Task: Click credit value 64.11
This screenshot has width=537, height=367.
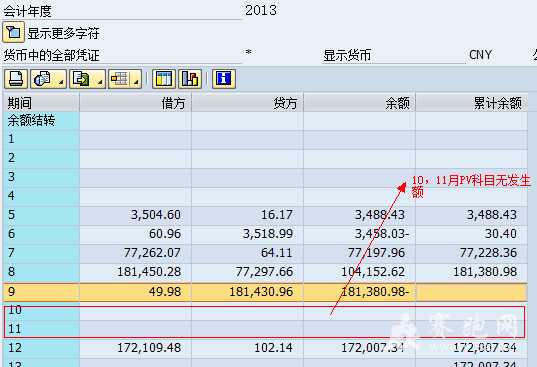Action: [x=277, y=253]
